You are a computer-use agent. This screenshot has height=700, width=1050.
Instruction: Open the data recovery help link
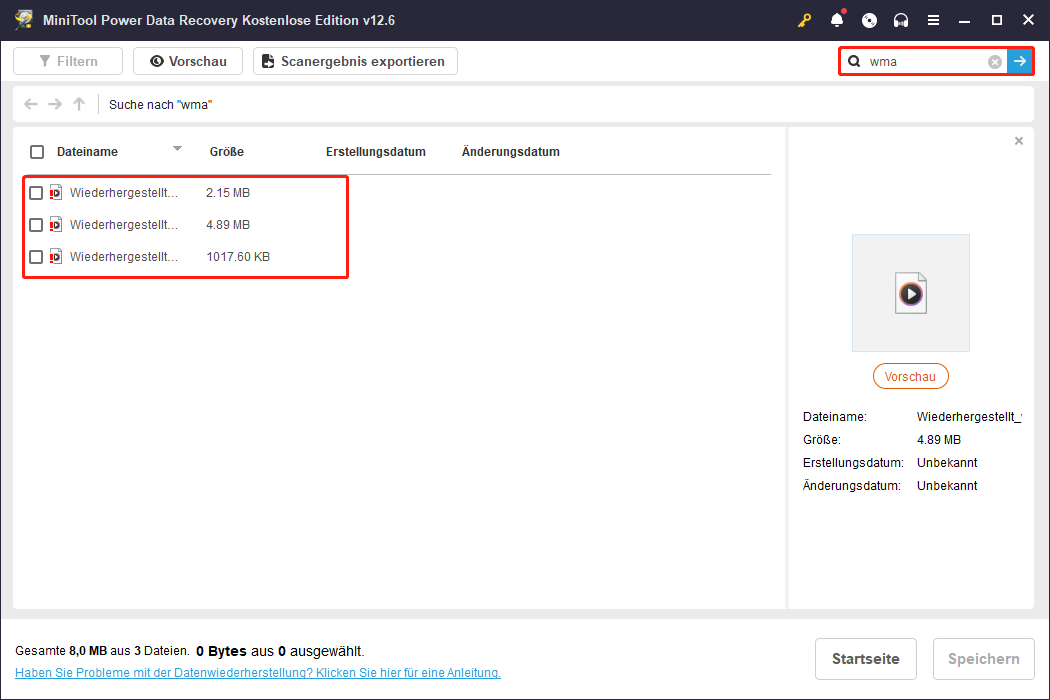258,673
